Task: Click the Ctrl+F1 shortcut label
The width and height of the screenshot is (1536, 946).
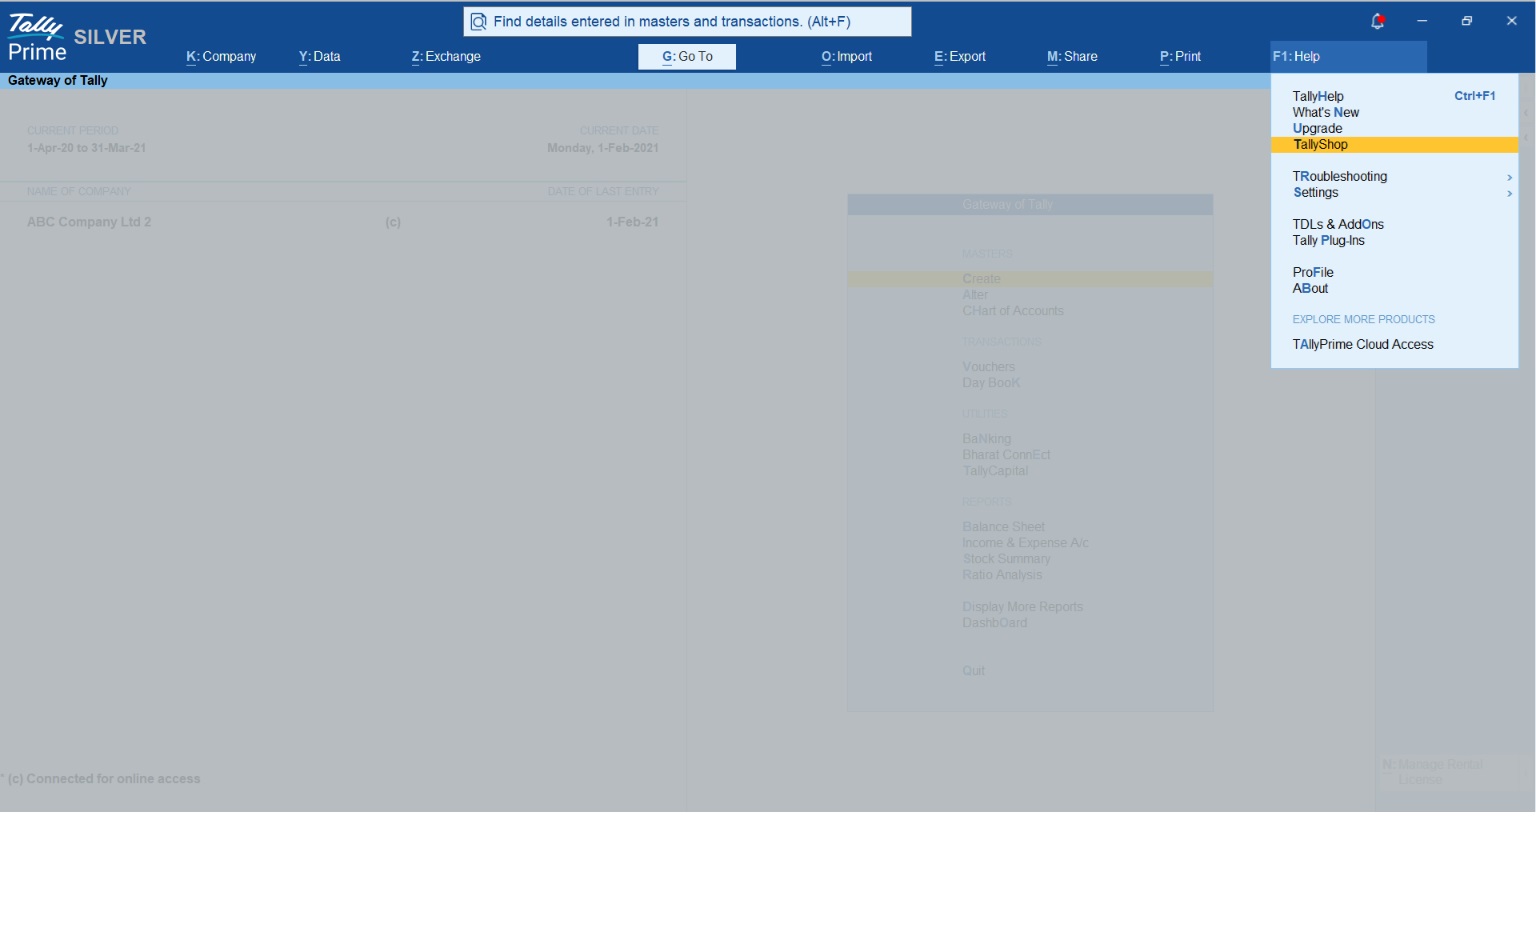Action: coord(1475,97)
